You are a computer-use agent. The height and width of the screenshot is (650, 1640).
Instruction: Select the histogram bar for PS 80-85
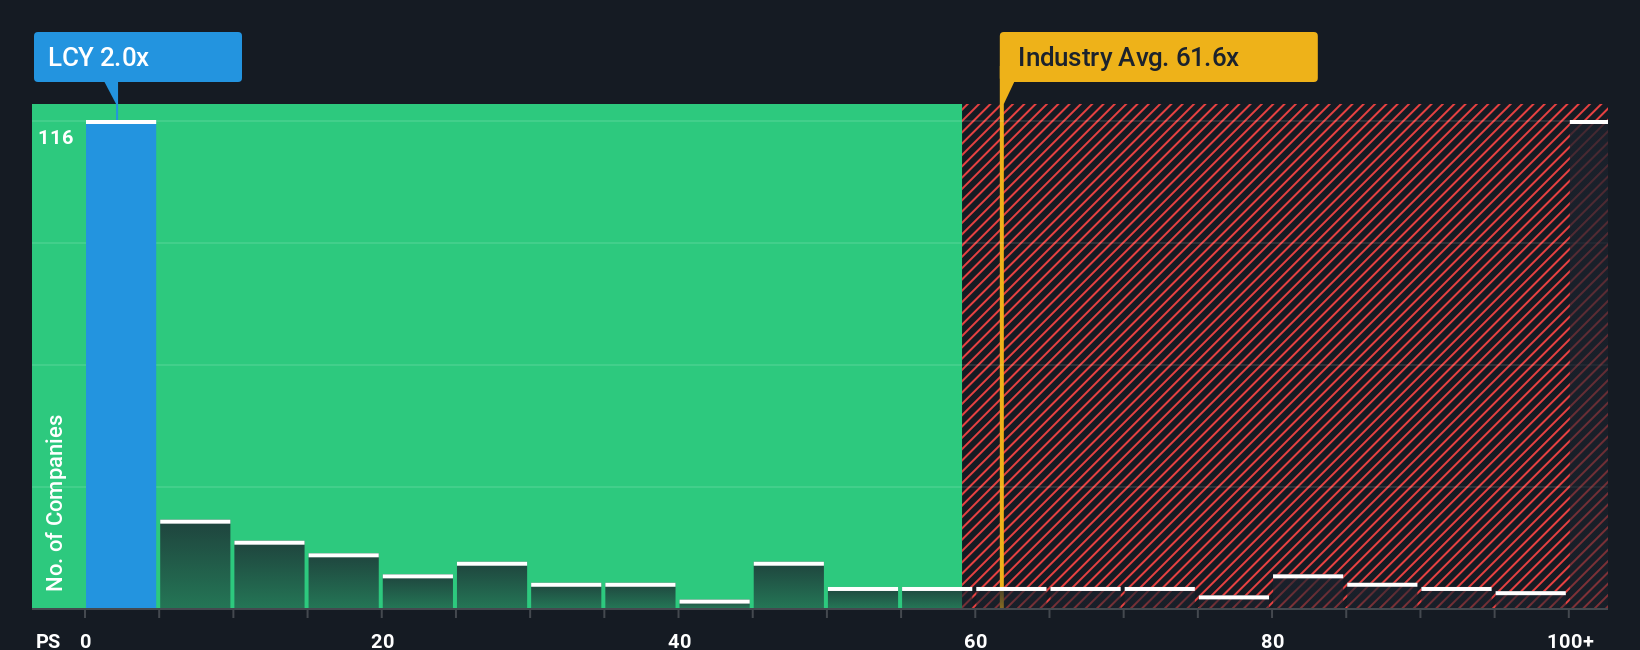pyautogui.click(x=1308, y=591)
